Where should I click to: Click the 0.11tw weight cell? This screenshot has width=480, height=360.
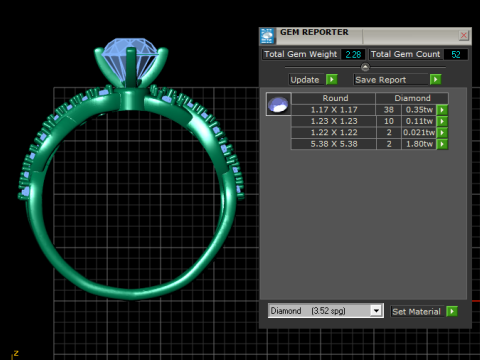[x=419, y=121]
